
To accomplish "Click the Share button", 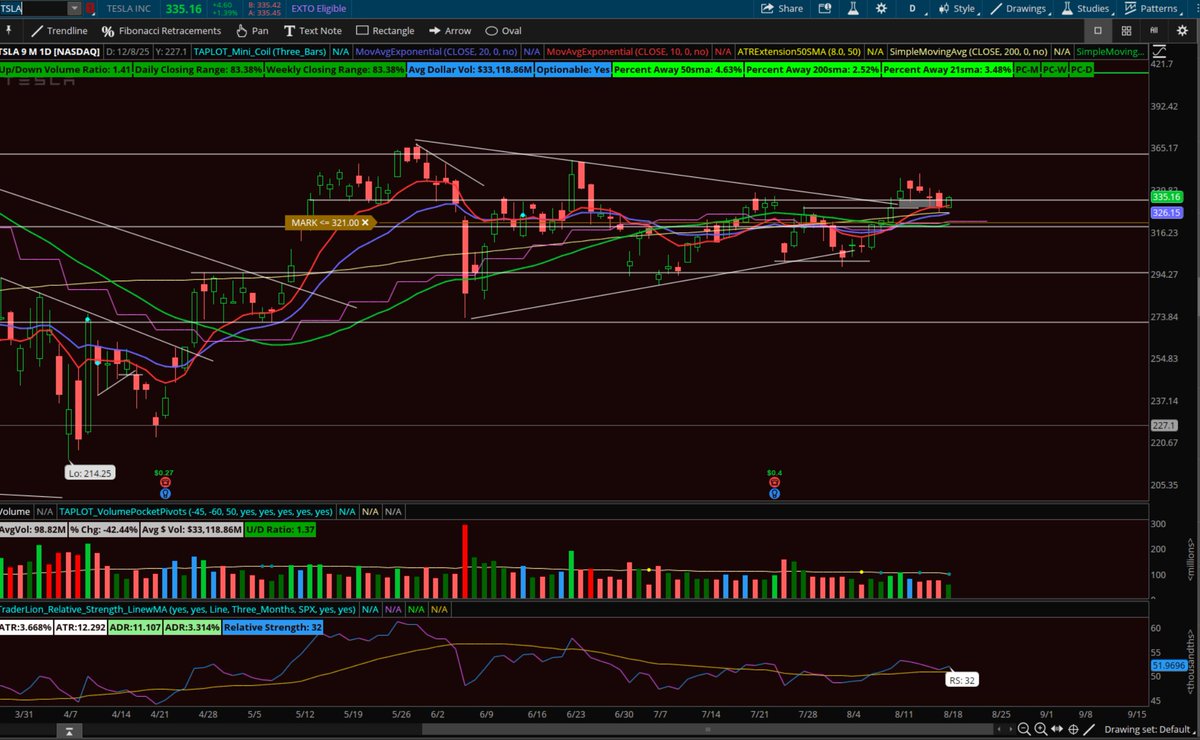I will click(781, 8).
